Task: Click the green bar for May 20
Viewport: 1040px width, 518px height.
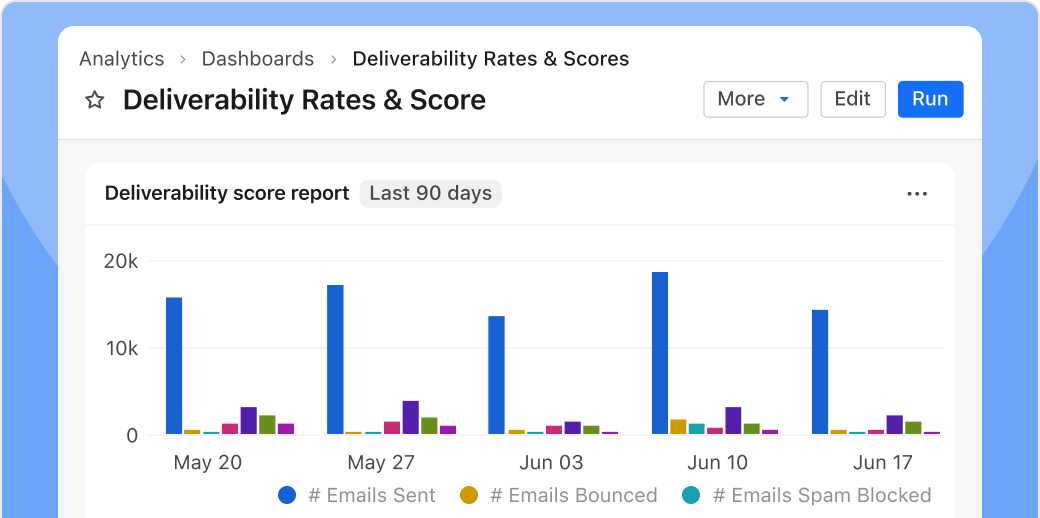Action: point(267,425)
